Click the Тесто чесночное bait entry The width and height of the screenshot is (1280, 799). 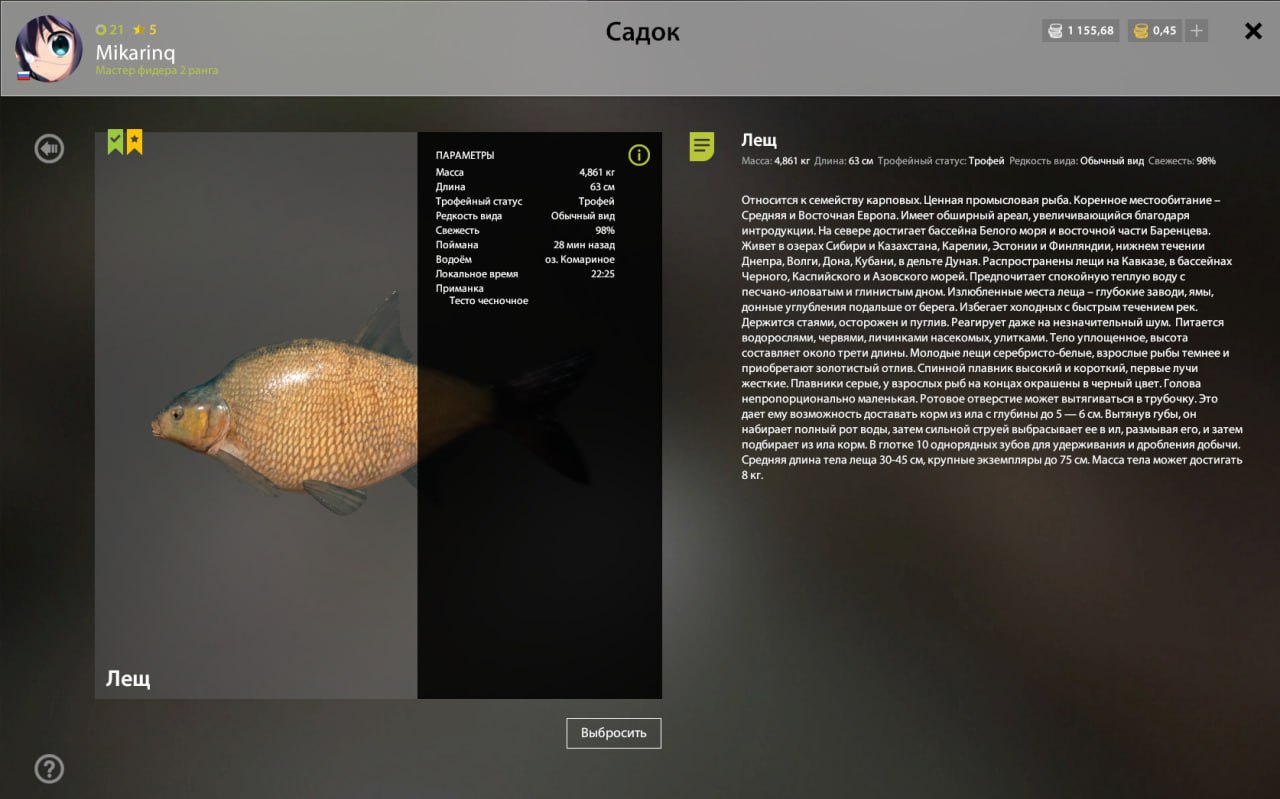pos(488,301)
